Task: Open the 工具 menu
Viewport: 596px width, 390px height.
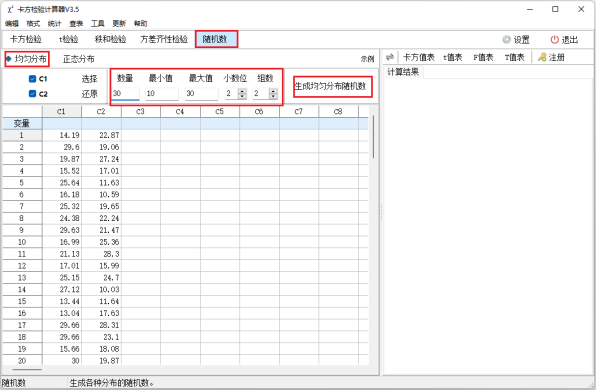Action: pyautogui.click(x=98, y=24)
